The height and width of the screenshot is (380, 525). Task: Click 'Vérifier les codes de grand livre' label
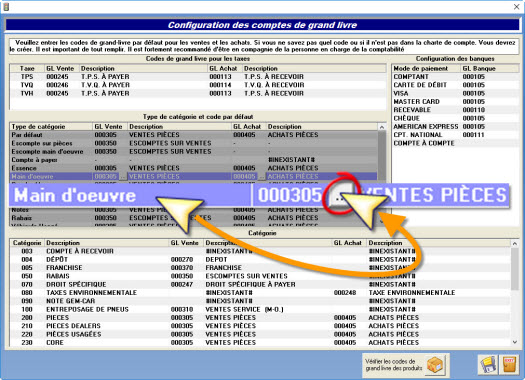point(394,365)
